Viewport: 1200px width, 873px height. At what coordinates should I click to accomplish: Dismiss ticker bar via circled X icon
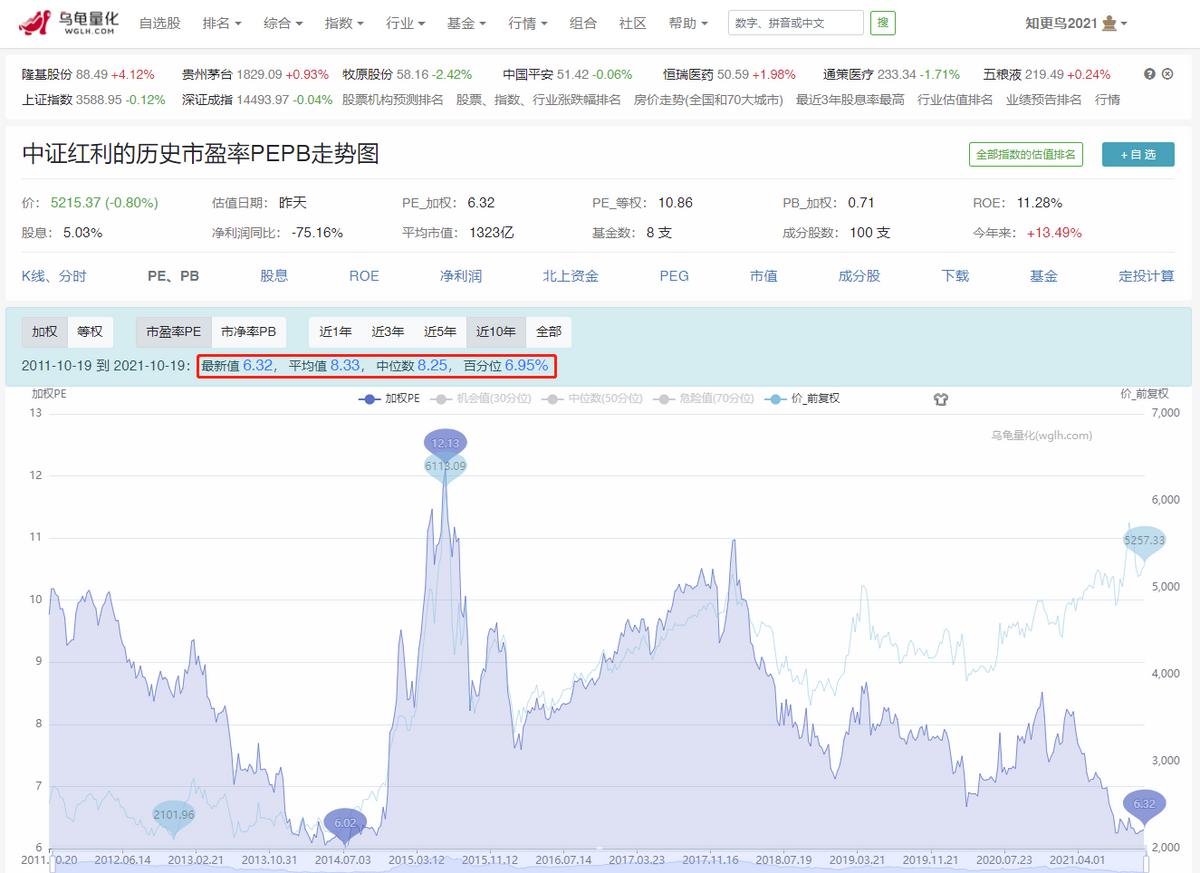point(1166,74)
